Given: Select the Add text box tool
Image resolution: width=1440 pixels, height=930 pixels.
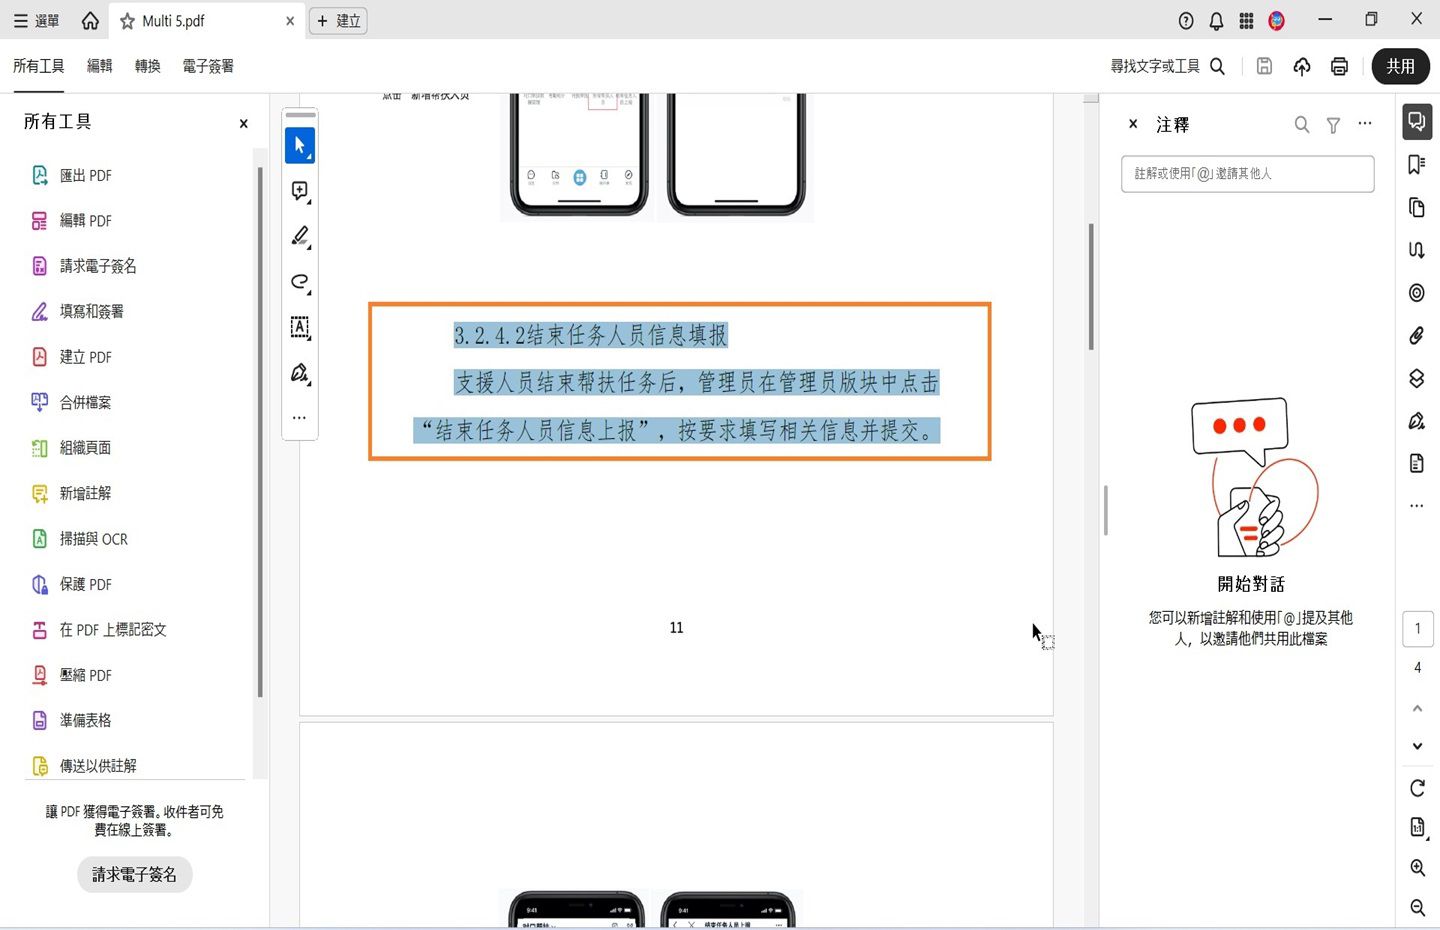Looking at the screenshot, I should pyautogui.click(x=300, y=327).
